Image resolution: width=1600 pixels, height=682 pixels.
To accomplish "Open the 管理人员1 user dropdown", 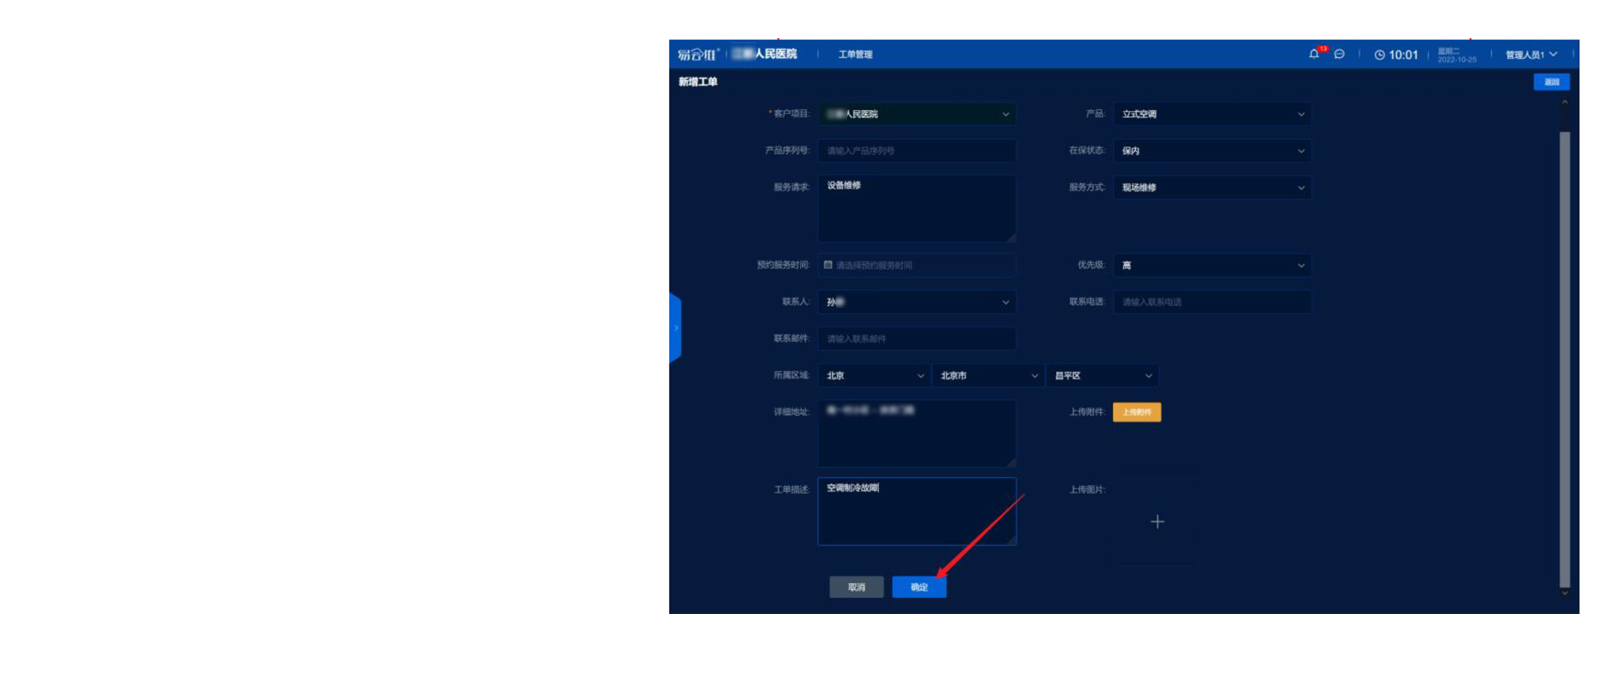I will click(x=1531, y=55).
